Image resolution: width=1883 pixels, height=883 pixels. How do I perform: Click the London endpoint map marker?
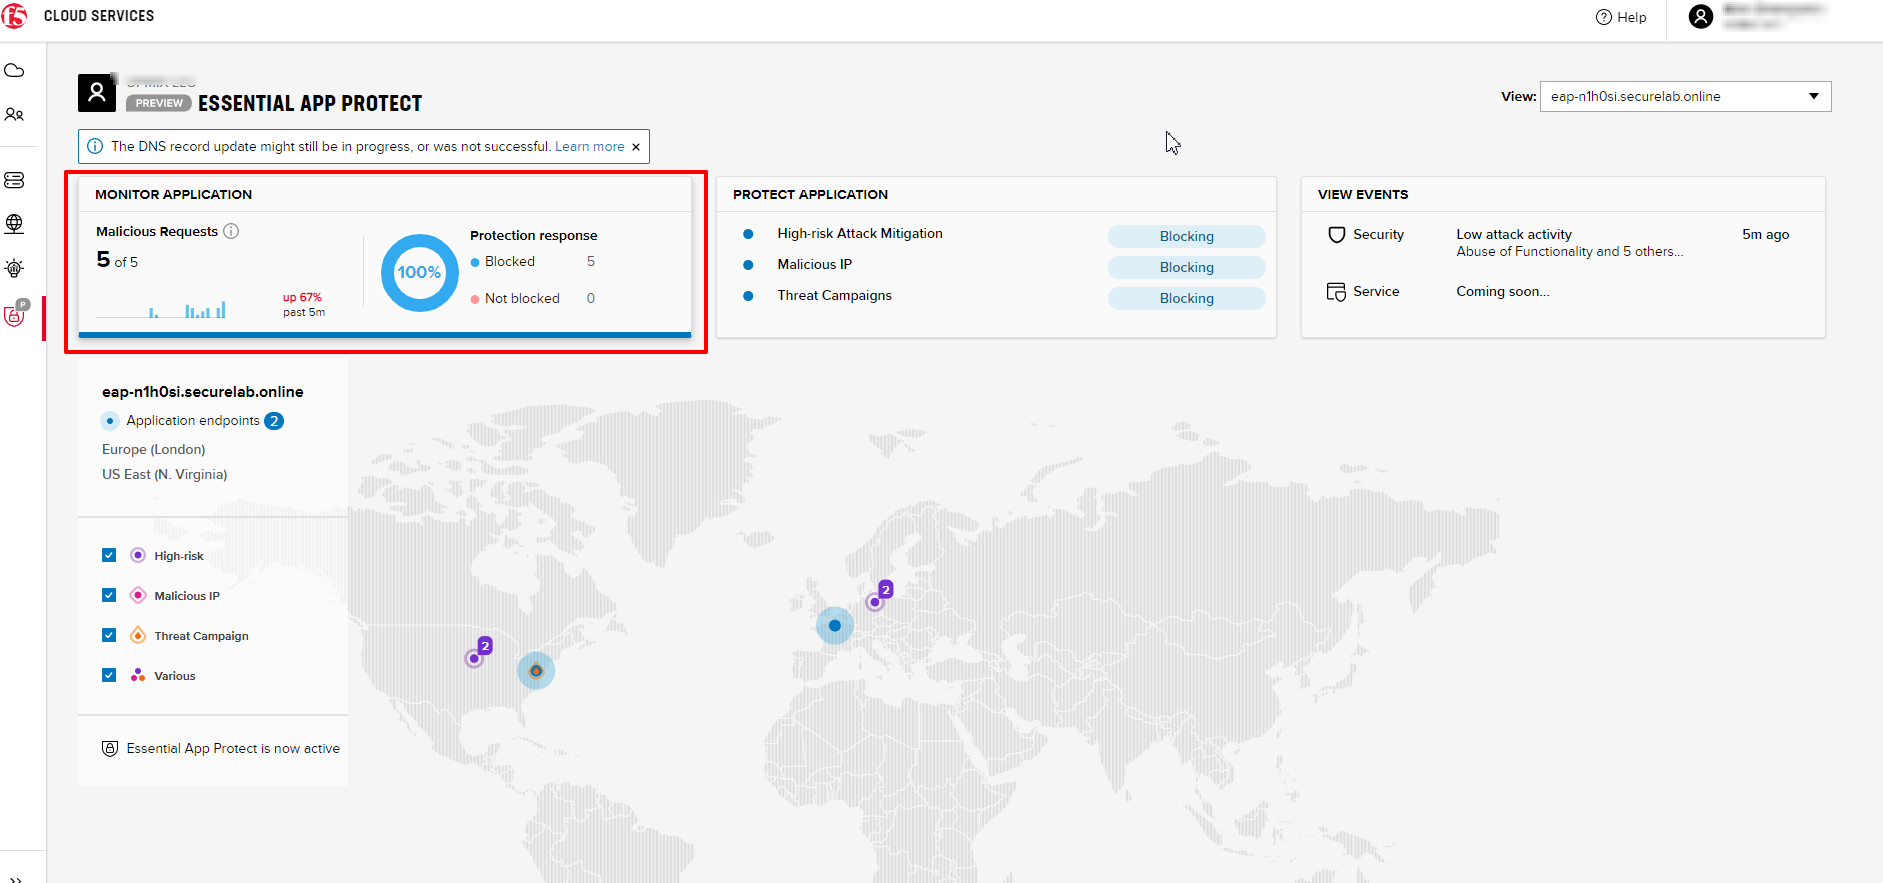point(835,626)
